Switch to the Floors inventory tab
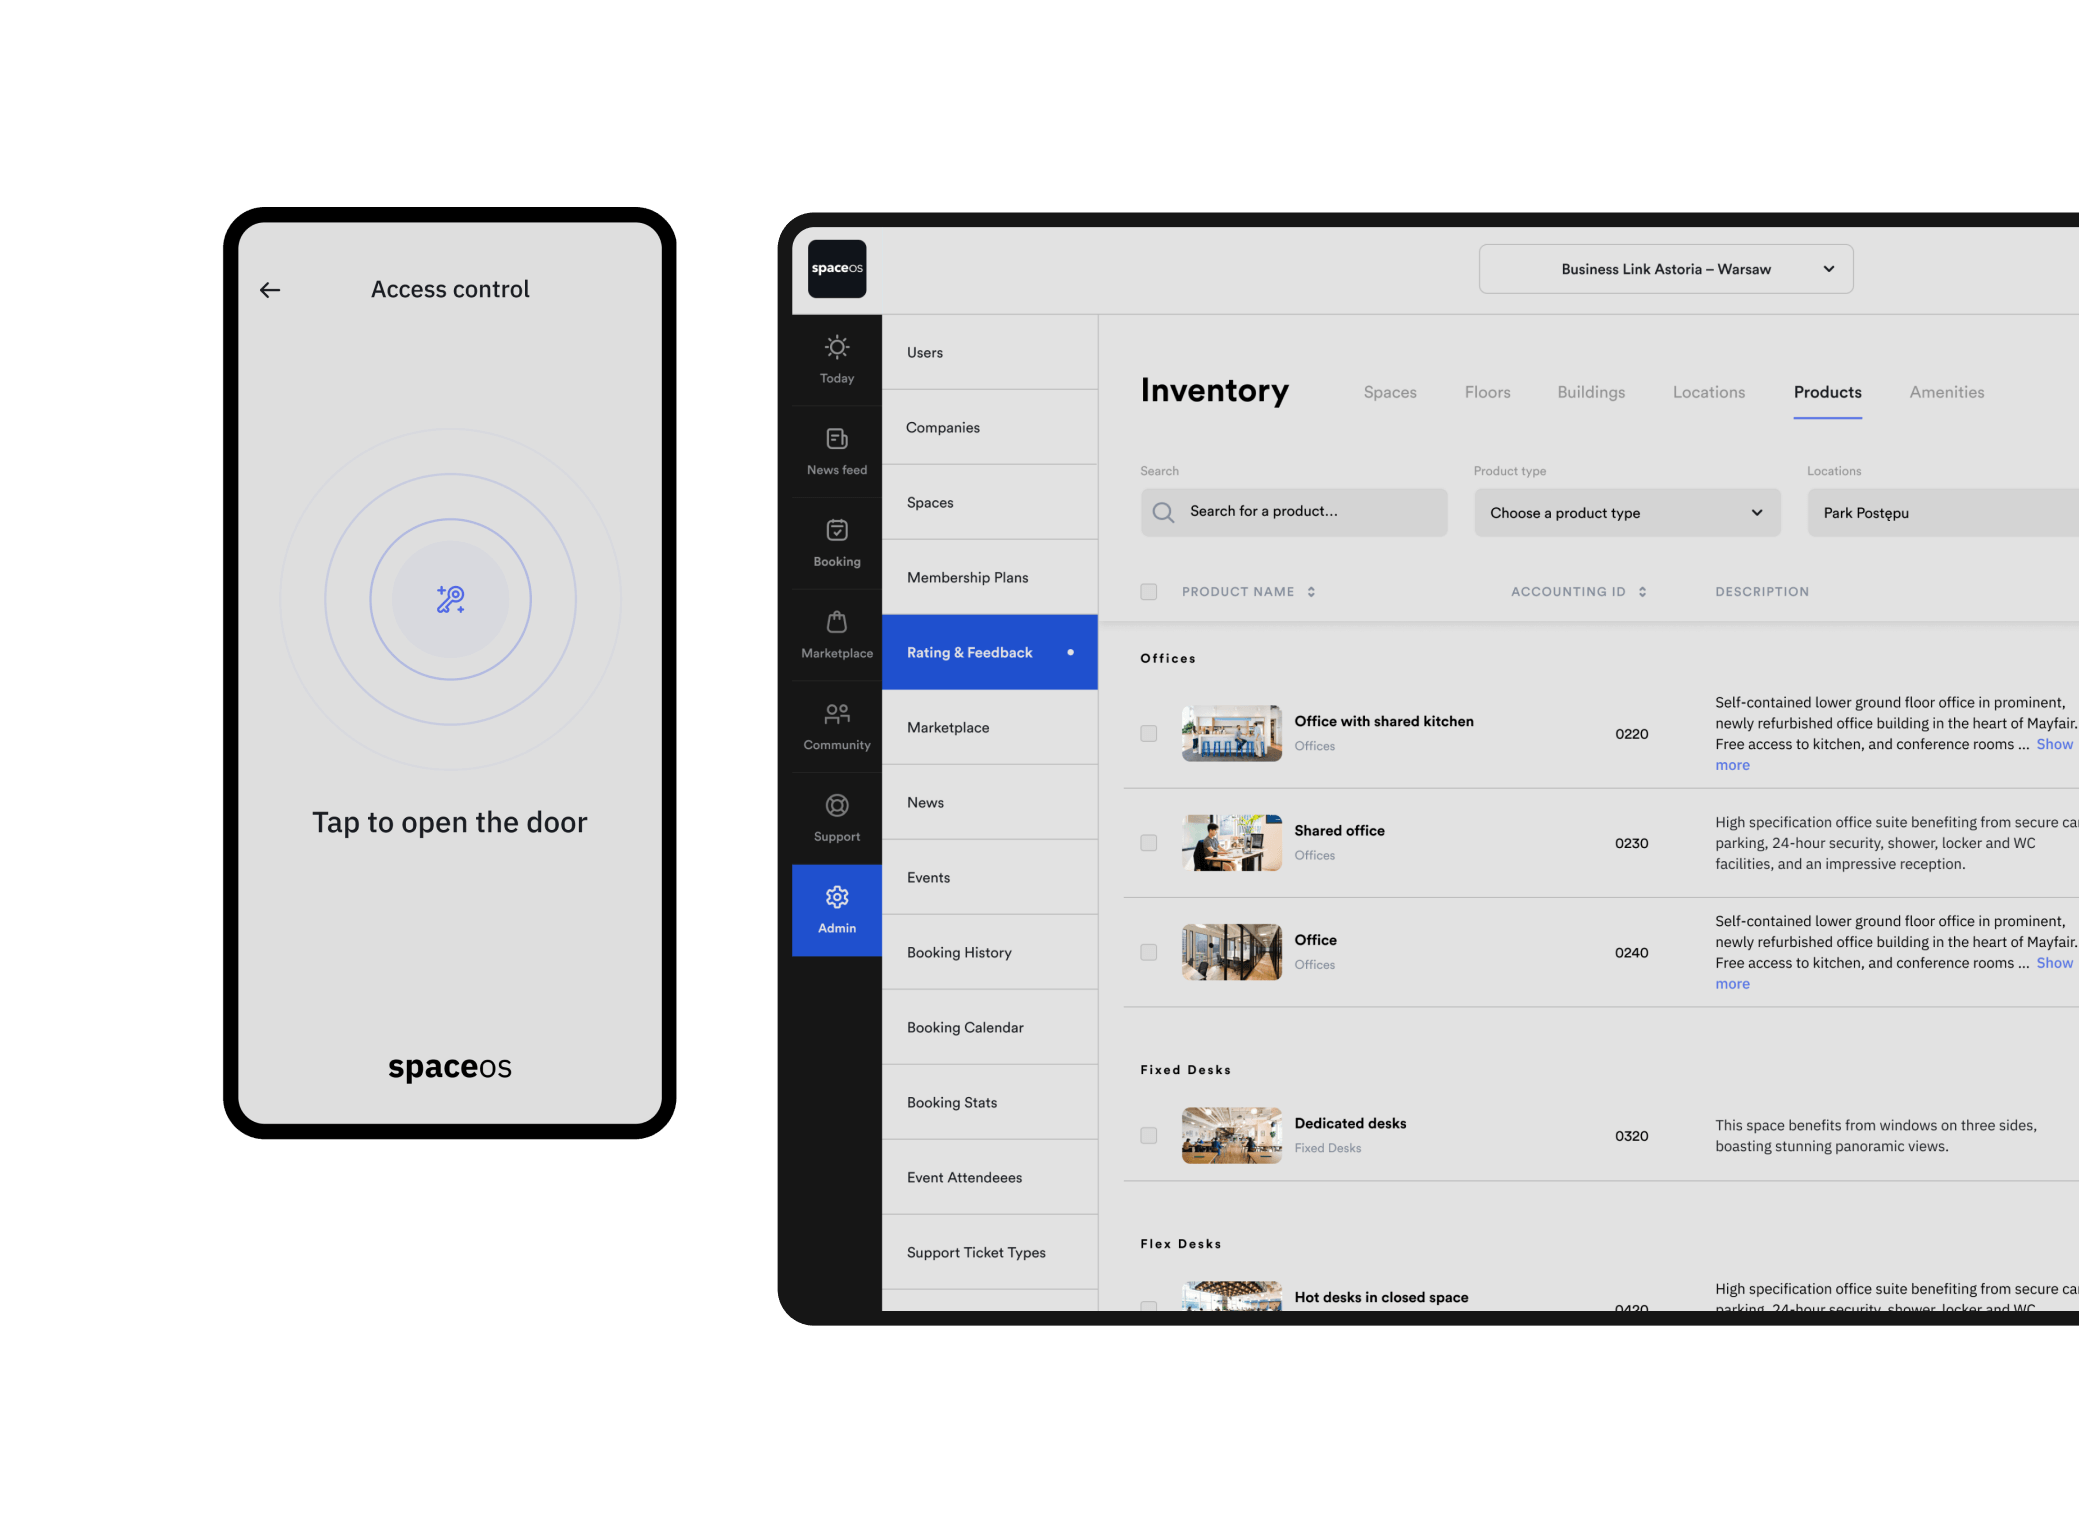This screenshot has height=1539, width=2079. click(1488, 392)
